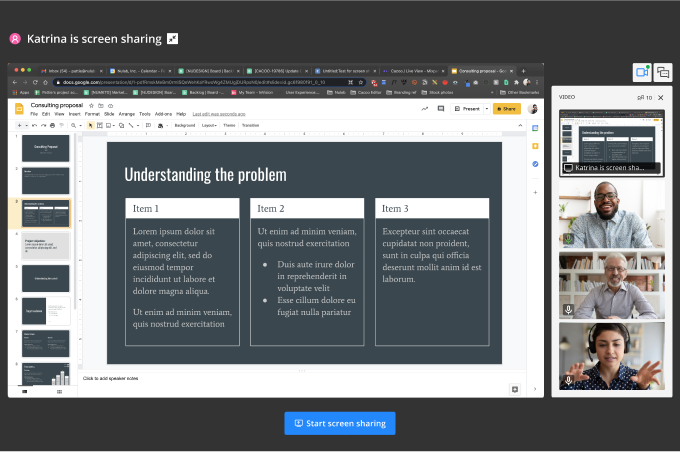680x452 pixels.
Task: Close the Video side panel
Action: [x=661, y=98]
